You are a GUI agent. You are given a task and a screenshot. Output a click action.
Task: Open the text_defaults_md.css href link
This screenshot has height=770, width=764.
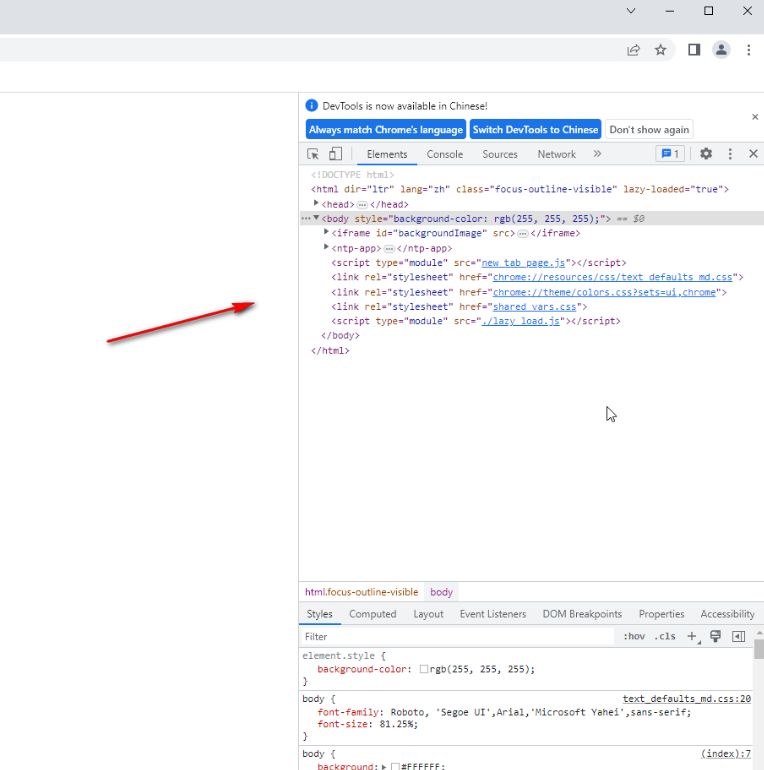[x=612, y=277]
